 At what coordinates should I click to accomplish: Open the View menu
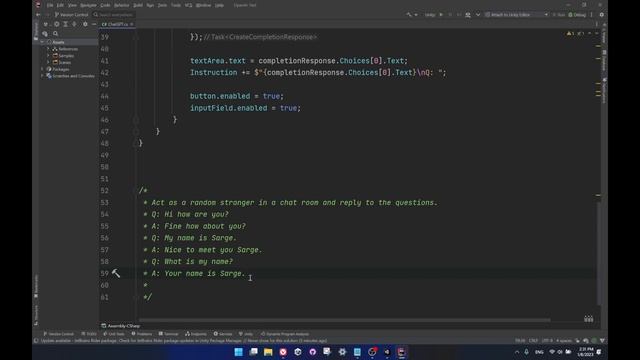coord(72,5)
